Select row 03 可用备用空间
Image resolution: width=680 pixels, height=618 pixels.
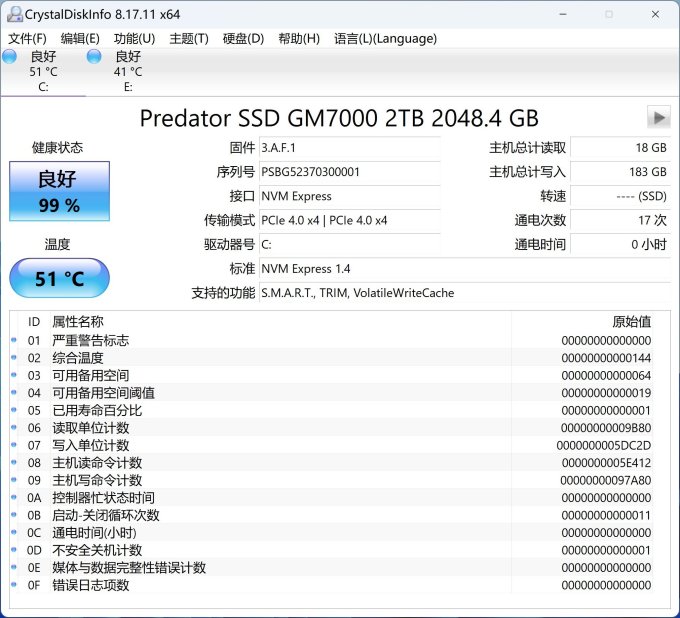332,376
